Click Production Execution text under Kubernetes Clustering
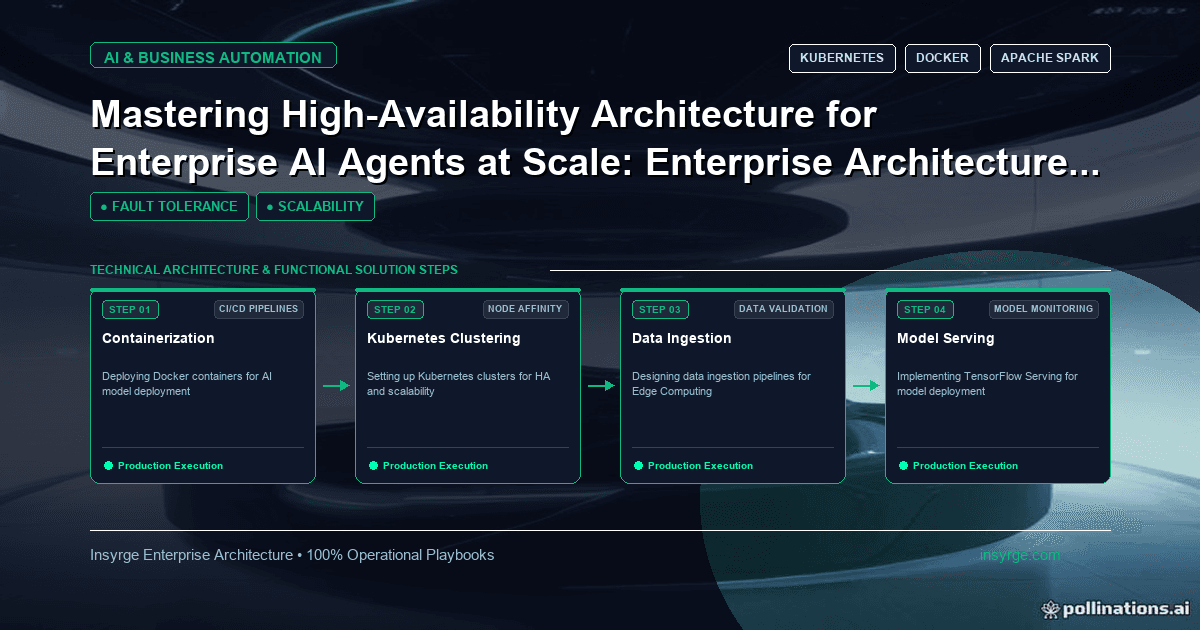This screenshot has height=630, width=1200. point(435,466)
